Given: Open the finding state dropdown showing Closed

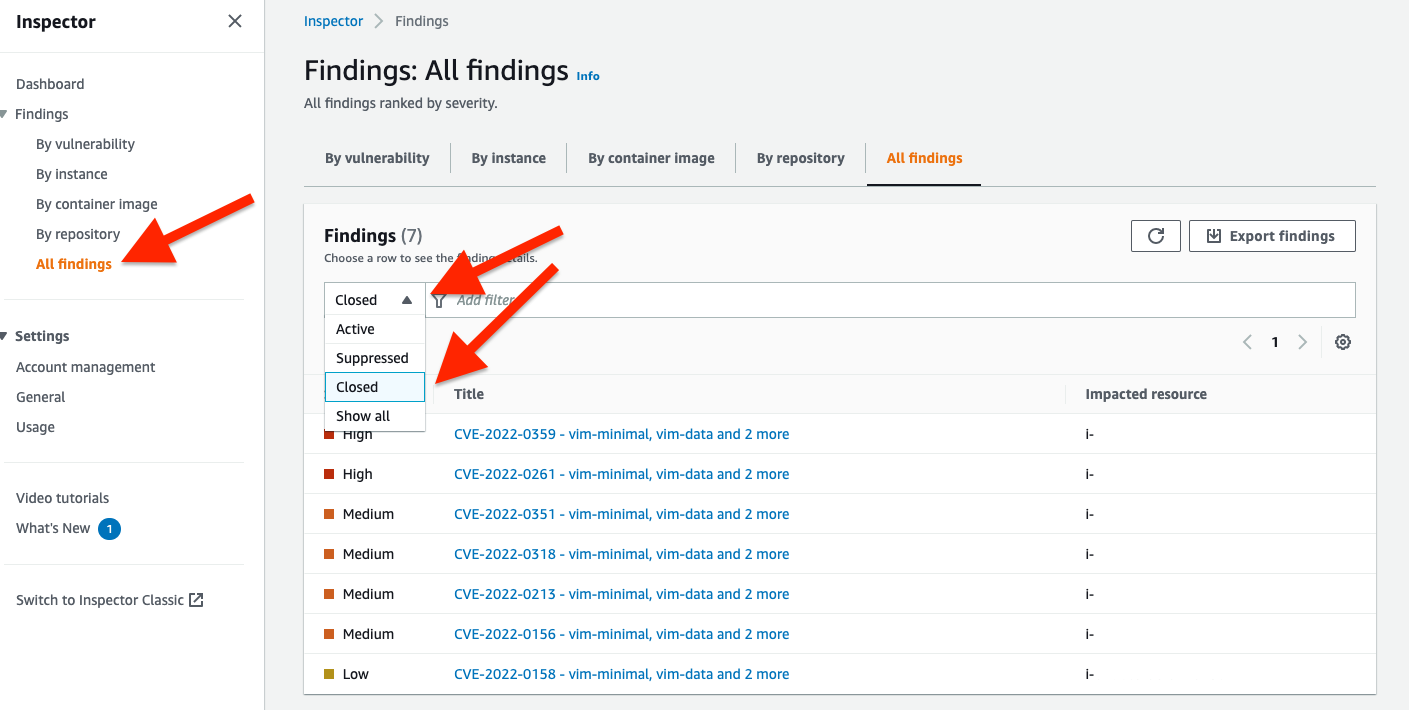Looking at the screenshot, I should pyautogui.click(x=374, y=299).
